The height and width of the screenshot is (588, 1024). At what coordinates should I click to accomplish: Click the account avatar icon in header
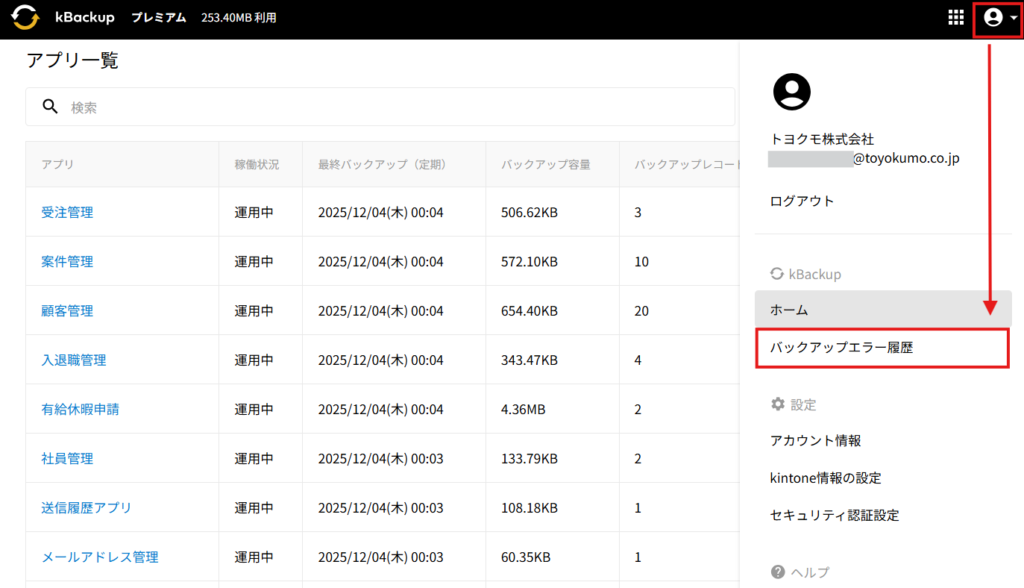993,18
